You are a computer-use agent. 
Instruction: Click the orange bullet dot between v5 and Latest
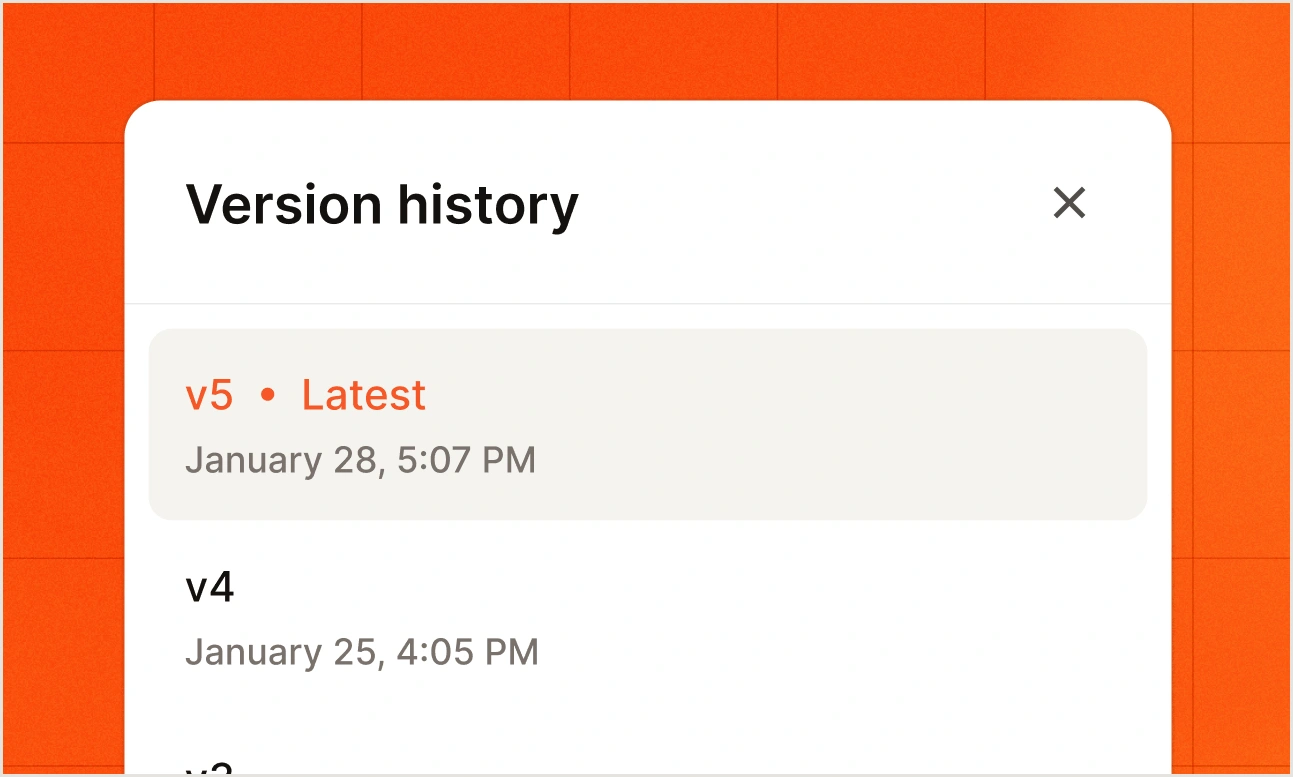tap(267, 396)
